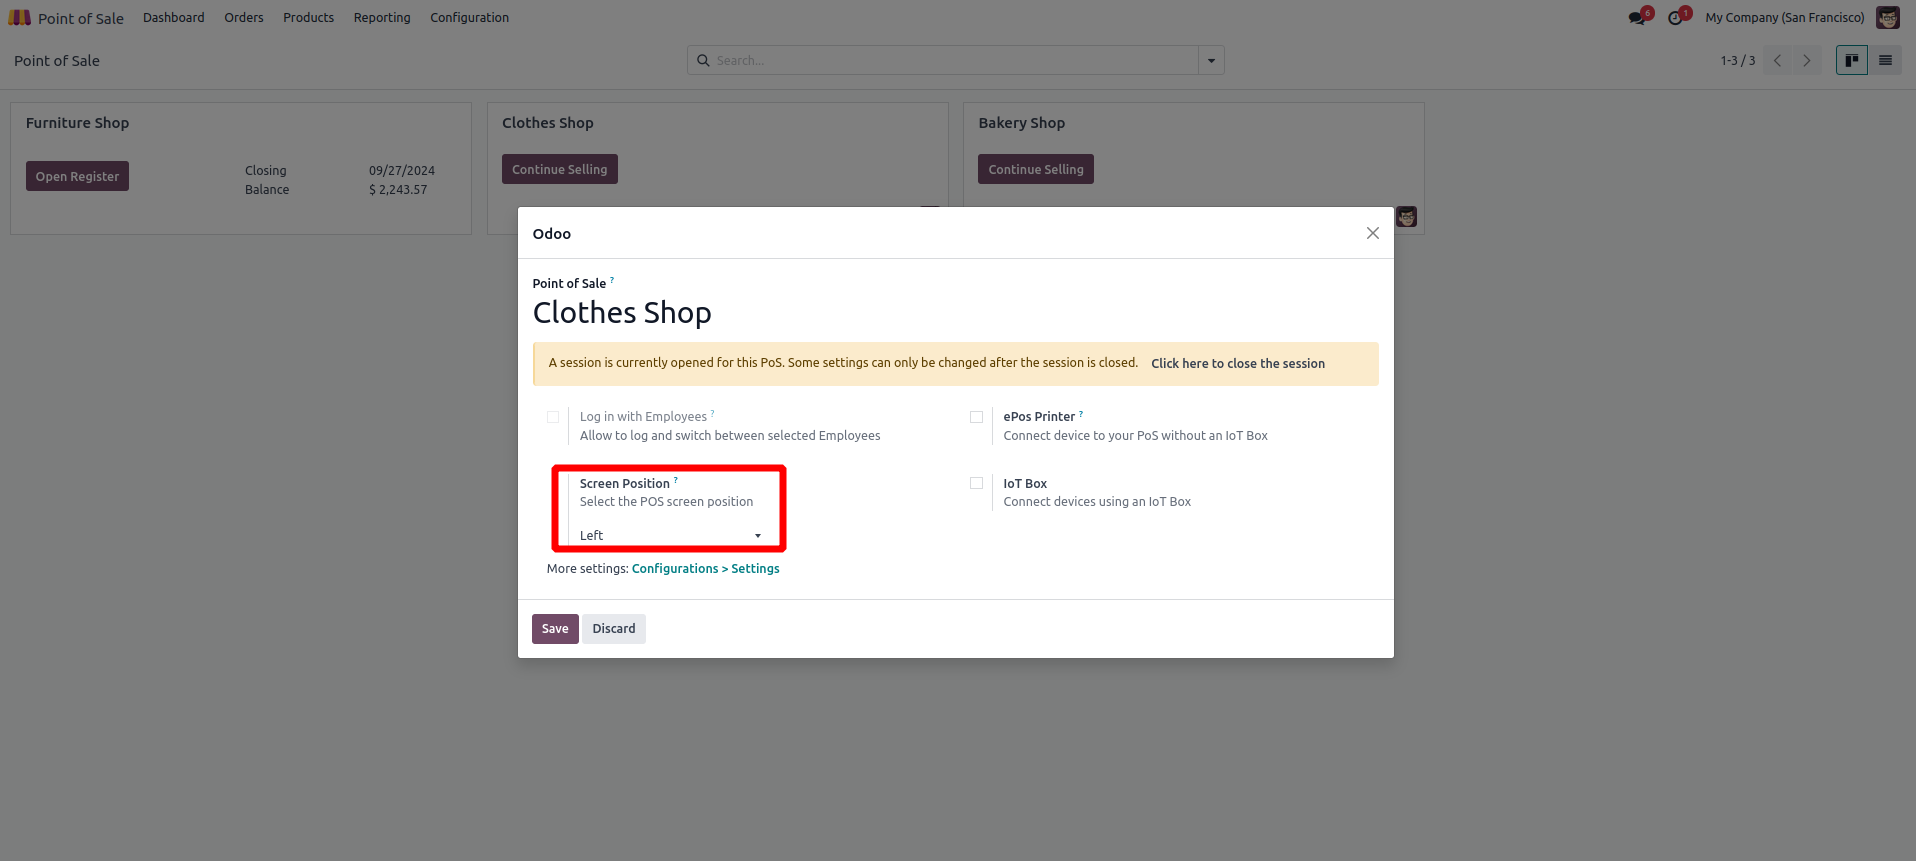
Task: Click the close the session link
Action: click(x=1237, y=364)
